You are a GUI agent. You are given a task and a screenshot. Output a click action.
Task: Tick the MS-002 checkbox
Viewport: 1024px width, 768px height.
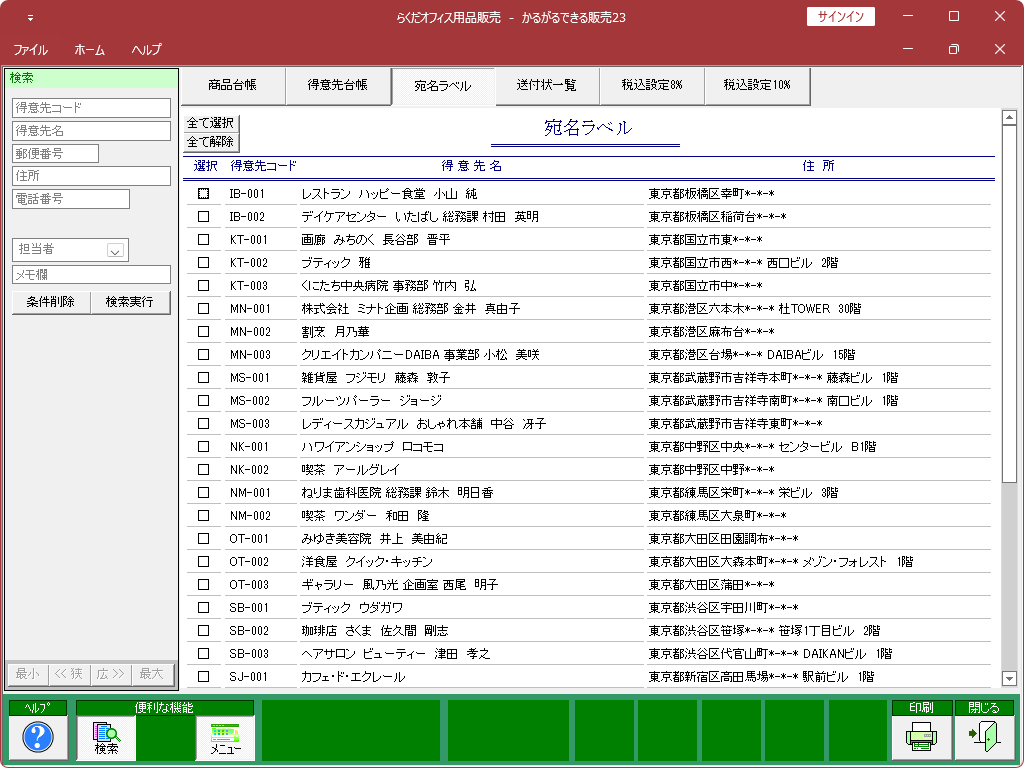204,400
